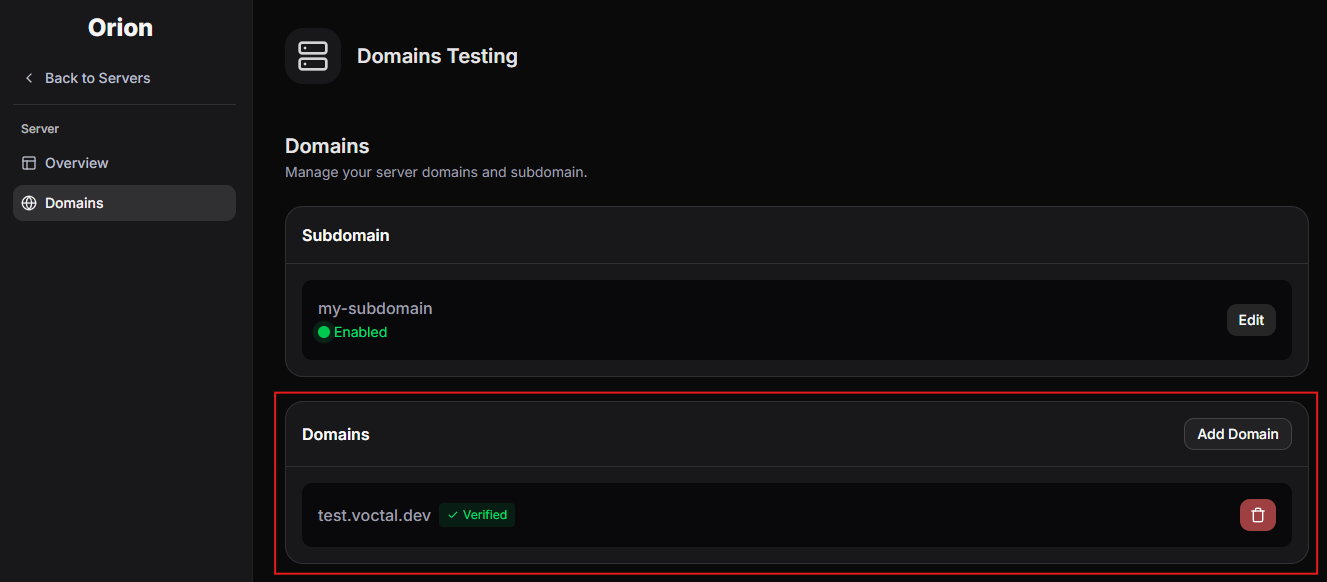1327x582 pixels.
Task: Click the server rack icon beside Domains Testing
Action: [313, 56]
